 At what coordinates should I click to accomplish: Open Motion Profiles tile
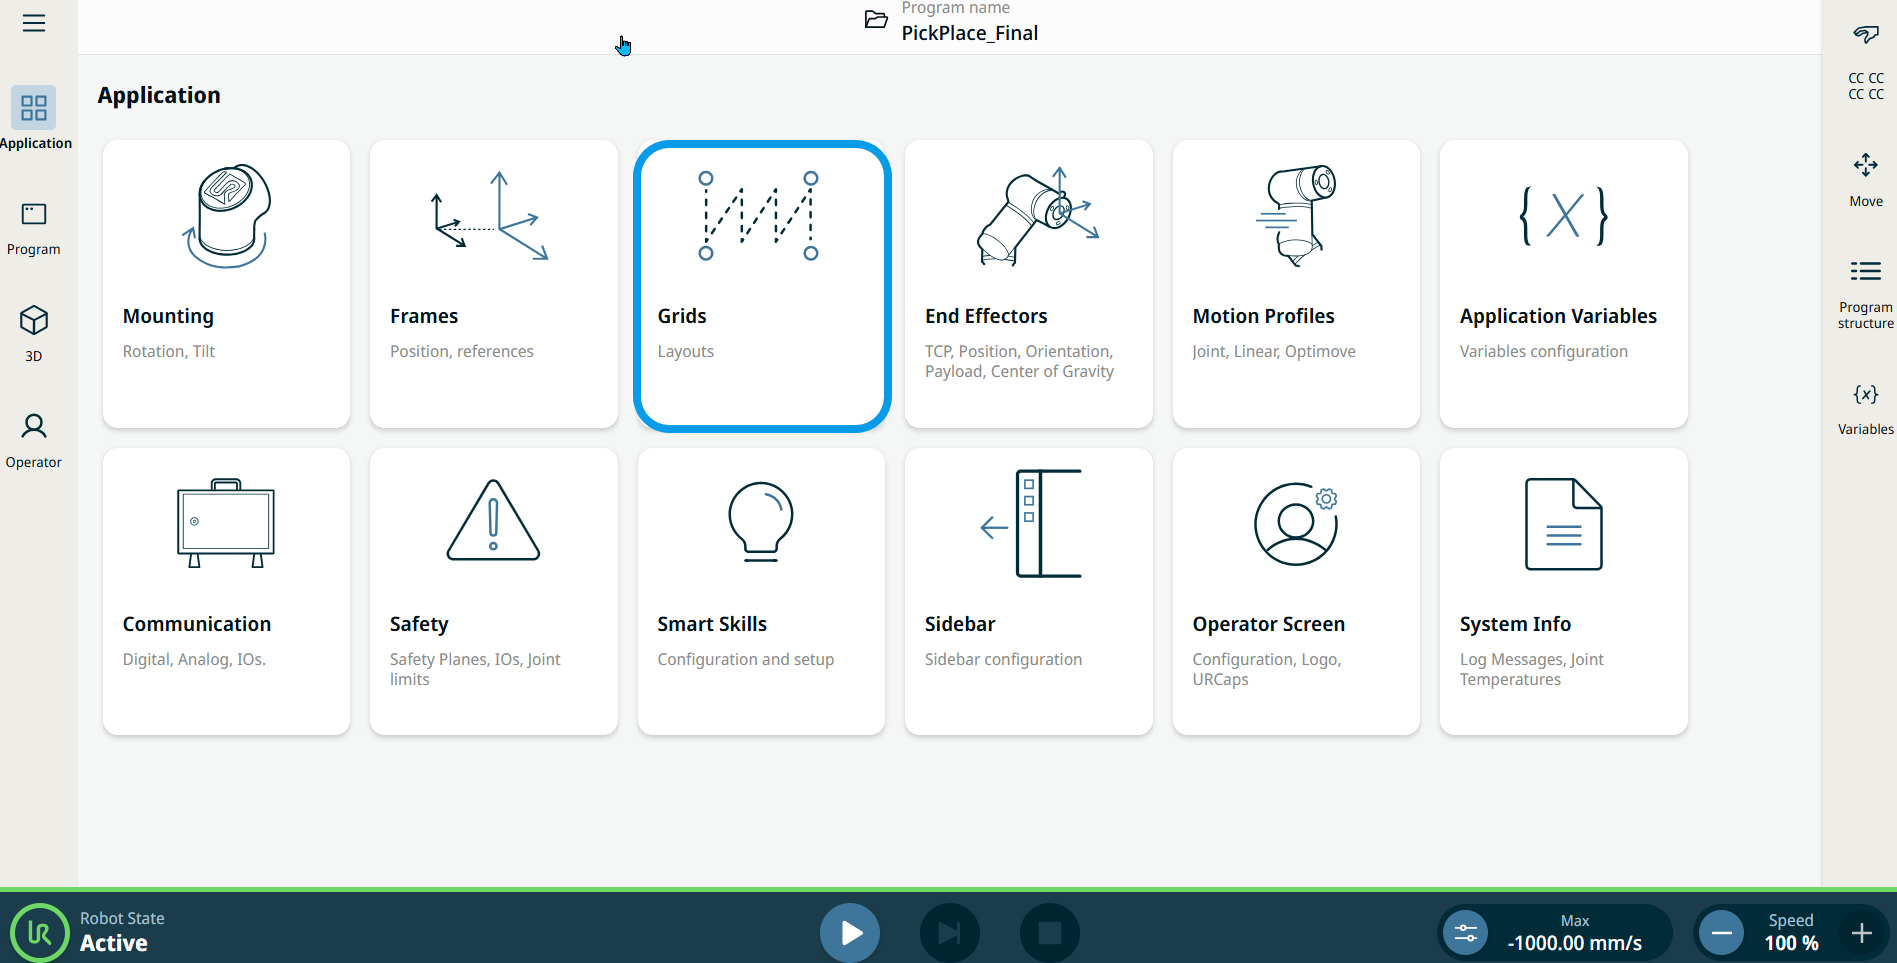point(1296,284)
